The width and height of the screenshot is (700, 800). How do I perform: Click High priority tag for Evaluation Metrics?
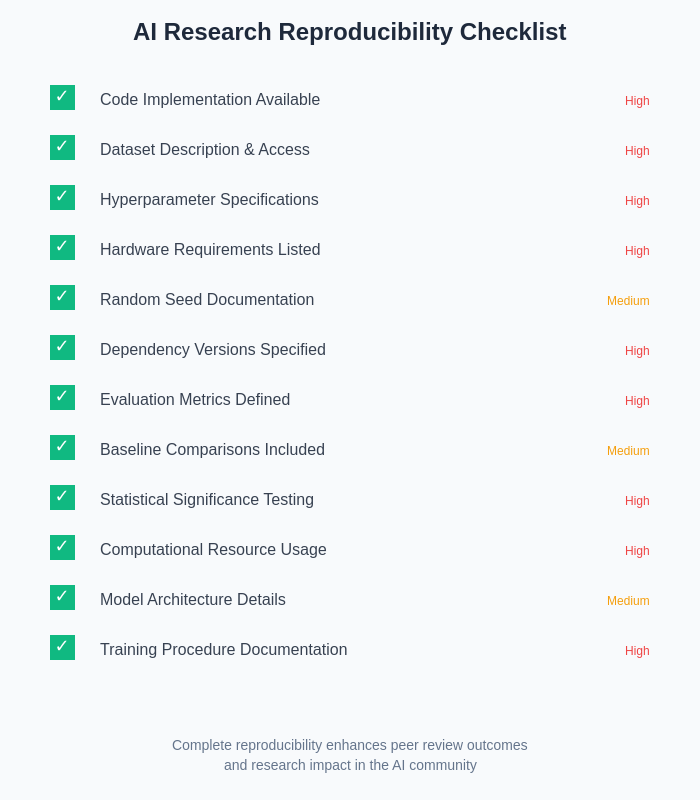pos(637,401)
